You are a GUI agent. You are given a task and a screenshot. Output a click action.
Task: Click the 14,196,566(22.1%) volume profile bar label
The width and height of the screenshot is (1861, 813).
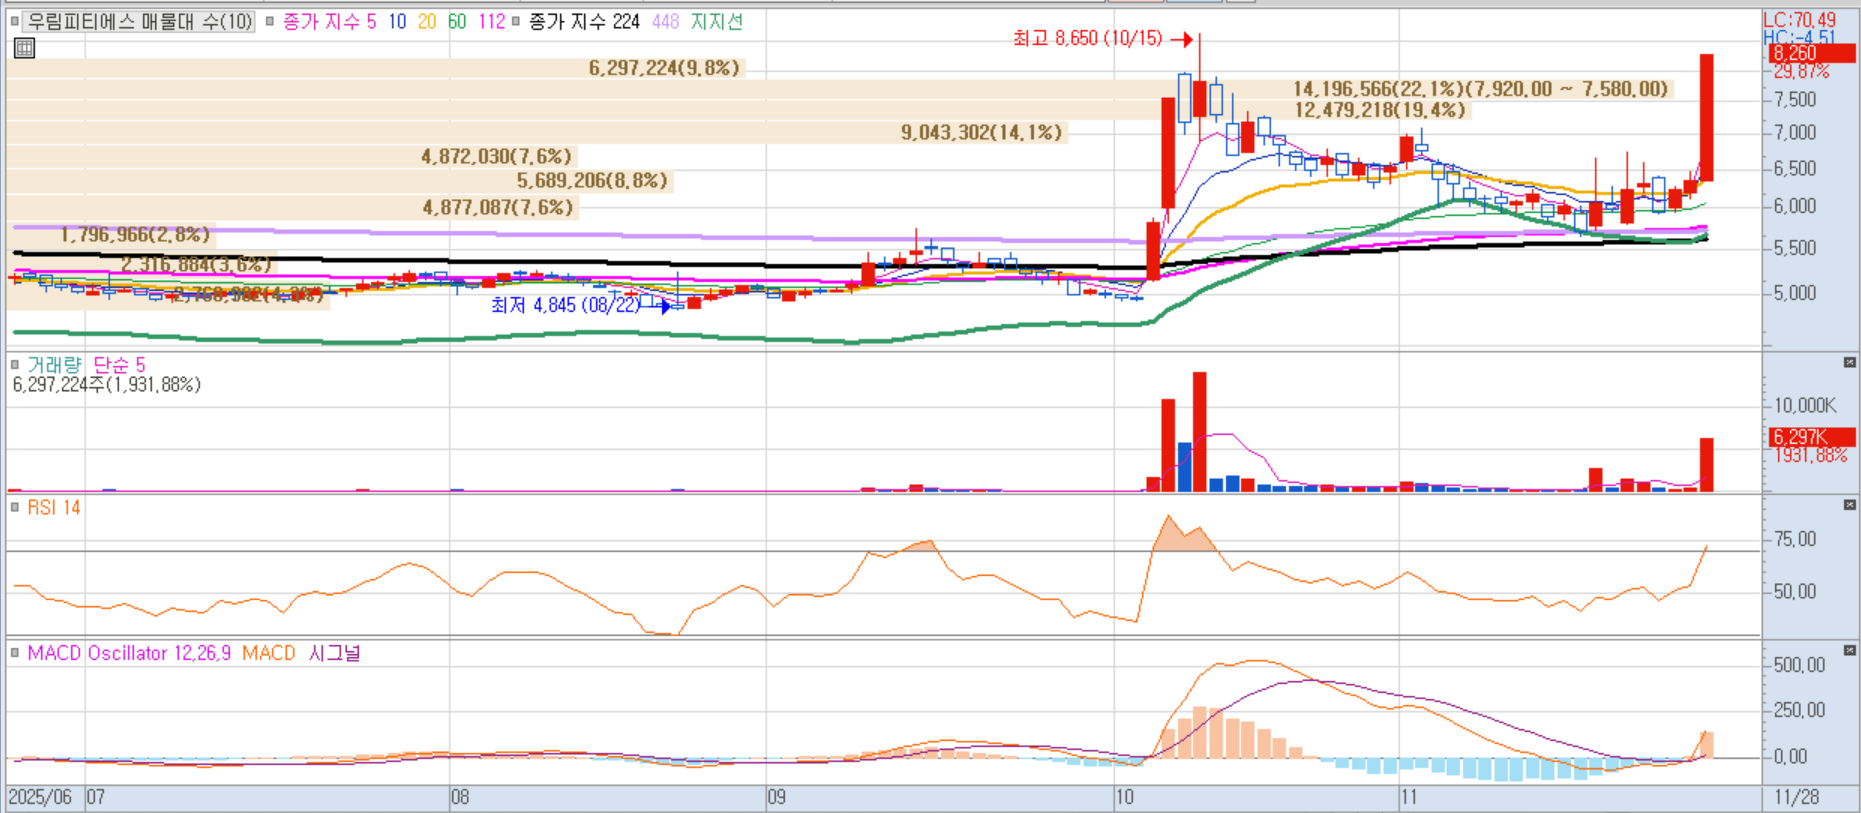pyautogui.click(x=1480, y=89)
